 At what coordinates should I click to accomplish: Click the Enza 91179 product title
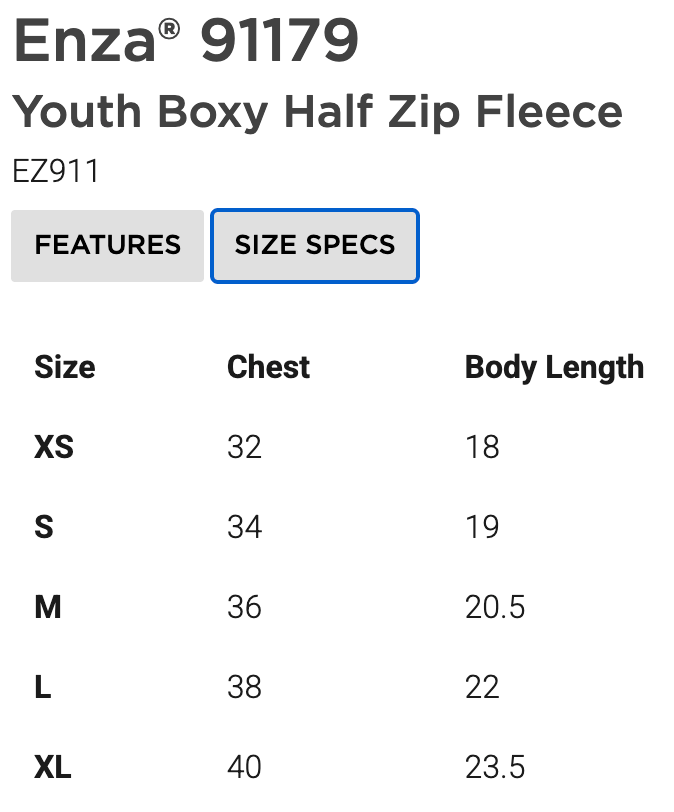click(x=186, y=41)
